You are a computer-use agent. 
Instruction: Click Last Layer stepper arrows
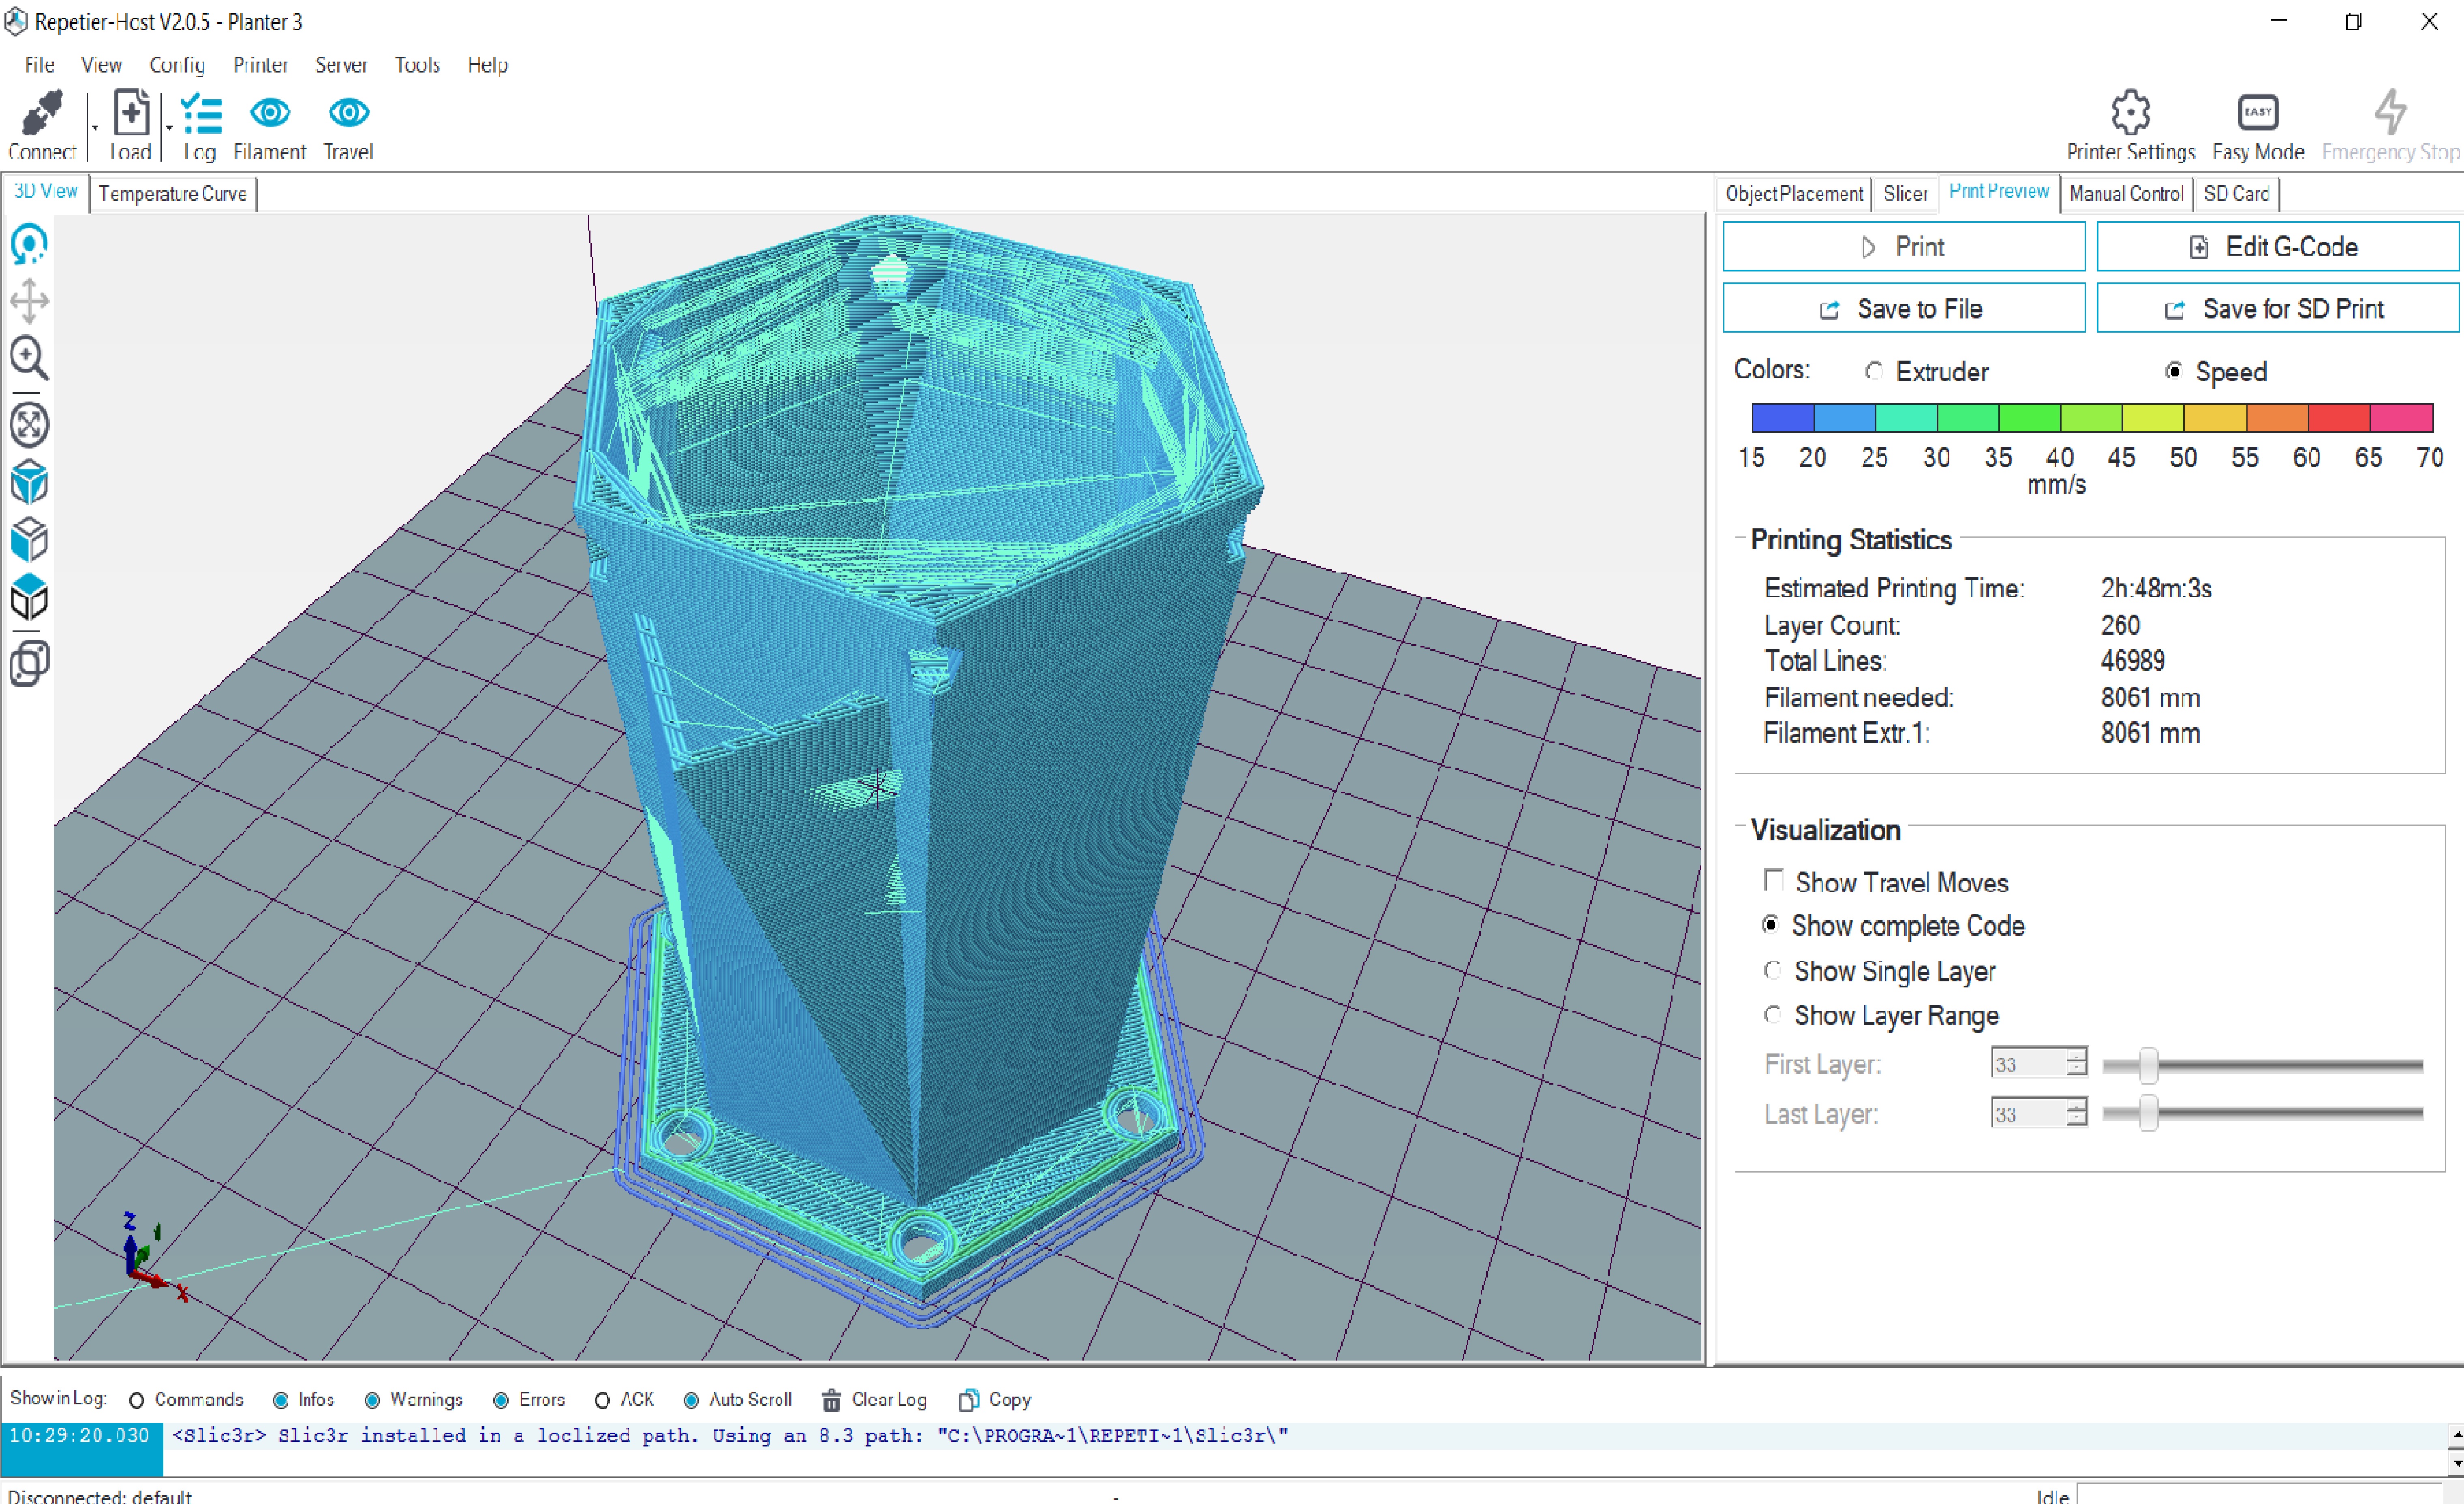point(2077,1112)
